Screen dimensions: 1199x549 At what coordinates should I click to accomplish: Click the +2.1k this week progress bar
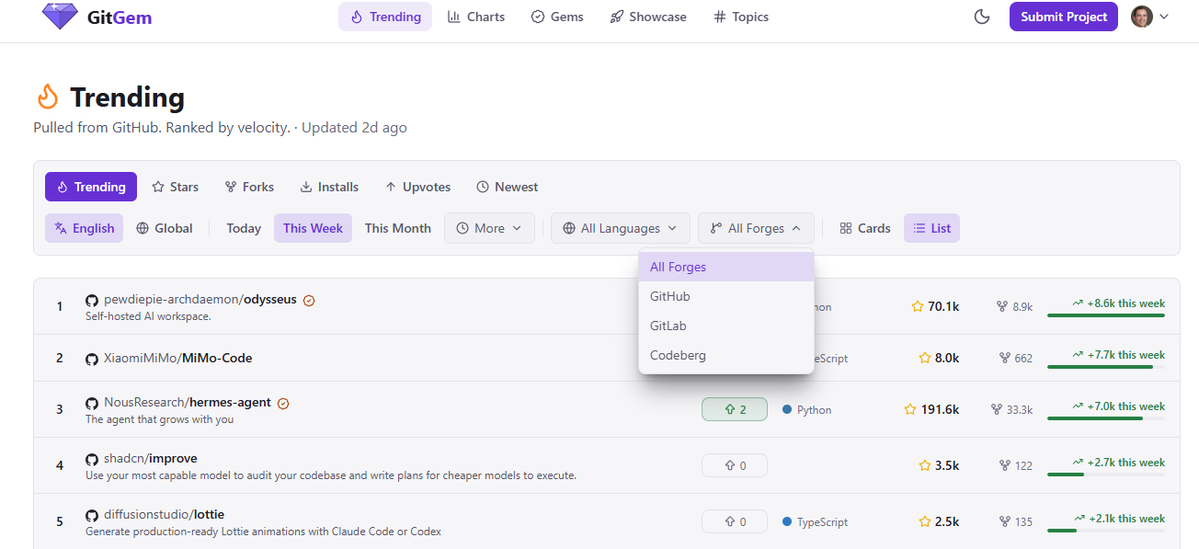pos(1106,530)
